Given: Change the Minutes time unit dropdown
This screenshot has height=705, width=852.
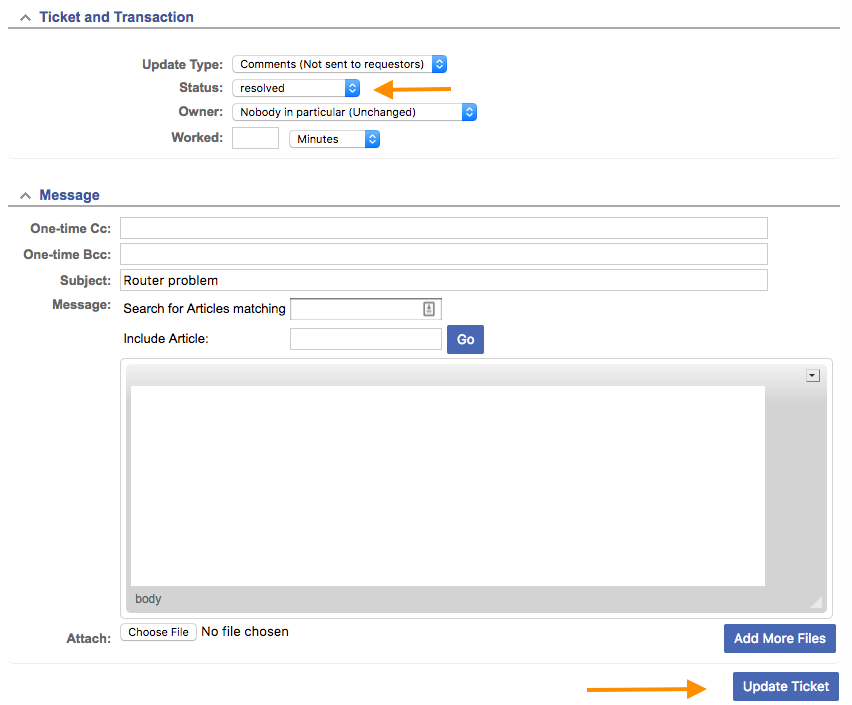Looking at the screenshot, I should coord(334,139).
